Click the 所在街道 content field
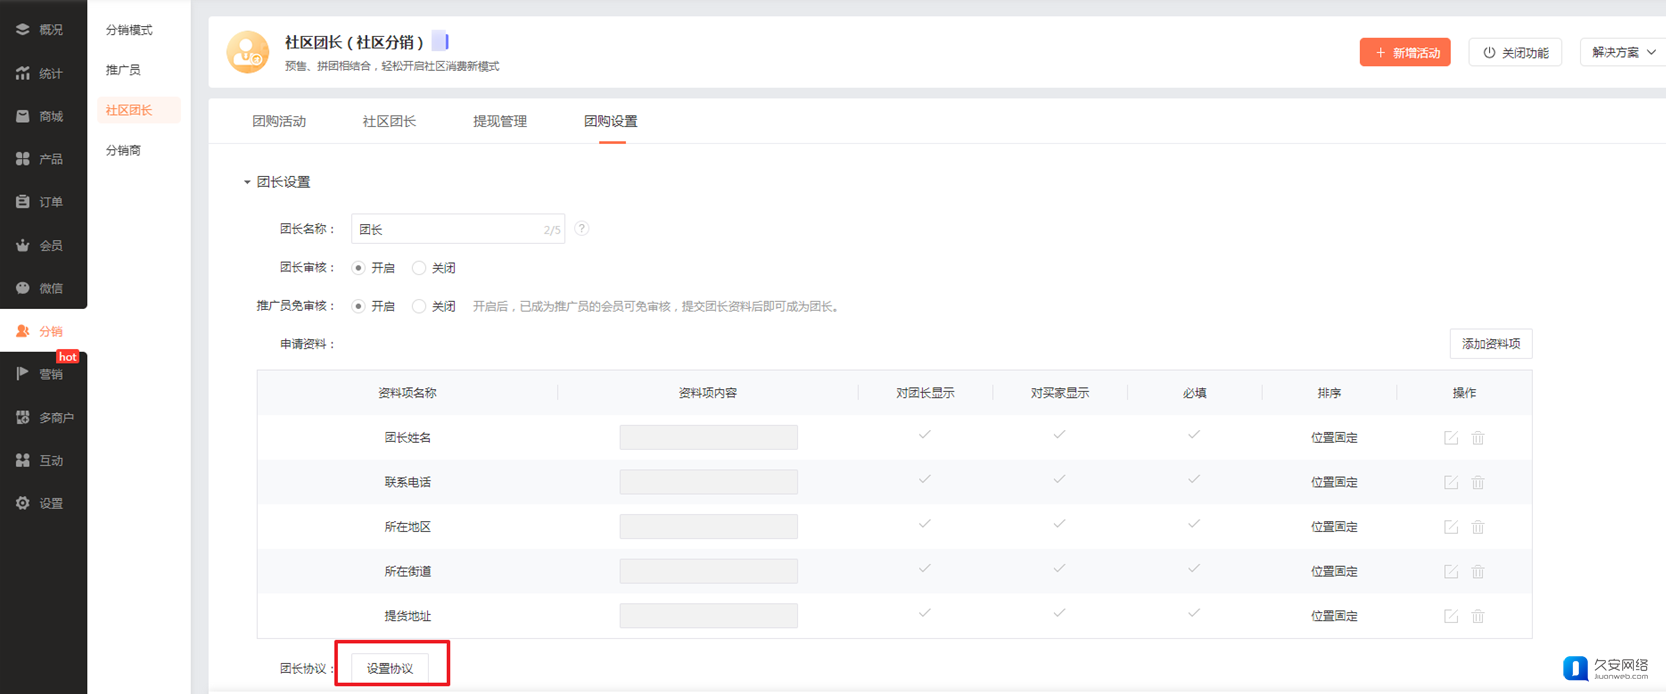Viewport: 1666px width, 694px height. pos(708,572)
